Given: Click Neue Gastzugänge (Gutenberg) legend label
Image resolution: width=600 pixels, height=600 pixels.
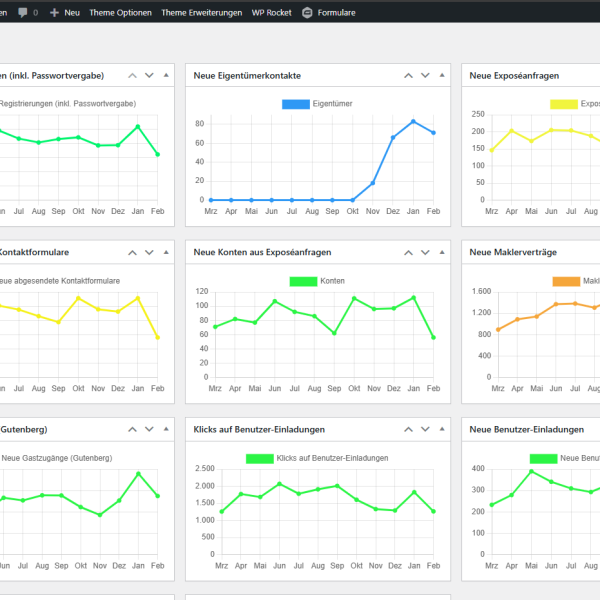Looking at the screenshot, I should tap(57, 458).
